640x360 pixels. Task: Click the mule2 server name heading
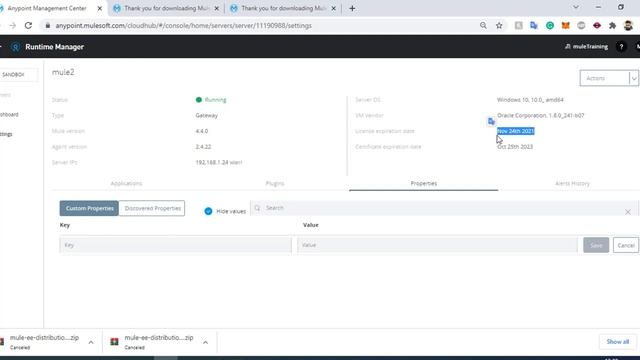[x=63, y=72]
